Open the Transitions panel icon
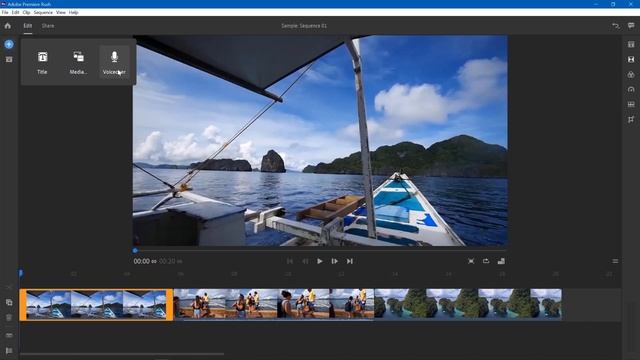 coord(631,59)
